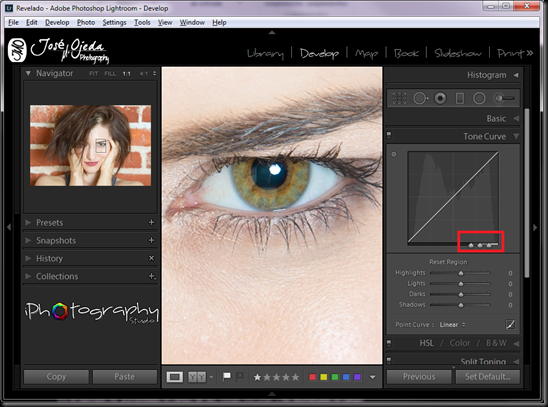The width and height of the screenshot is (548, 407).
Task: Toggle the Tone Curve panel switch
Action: coord(389,135)
